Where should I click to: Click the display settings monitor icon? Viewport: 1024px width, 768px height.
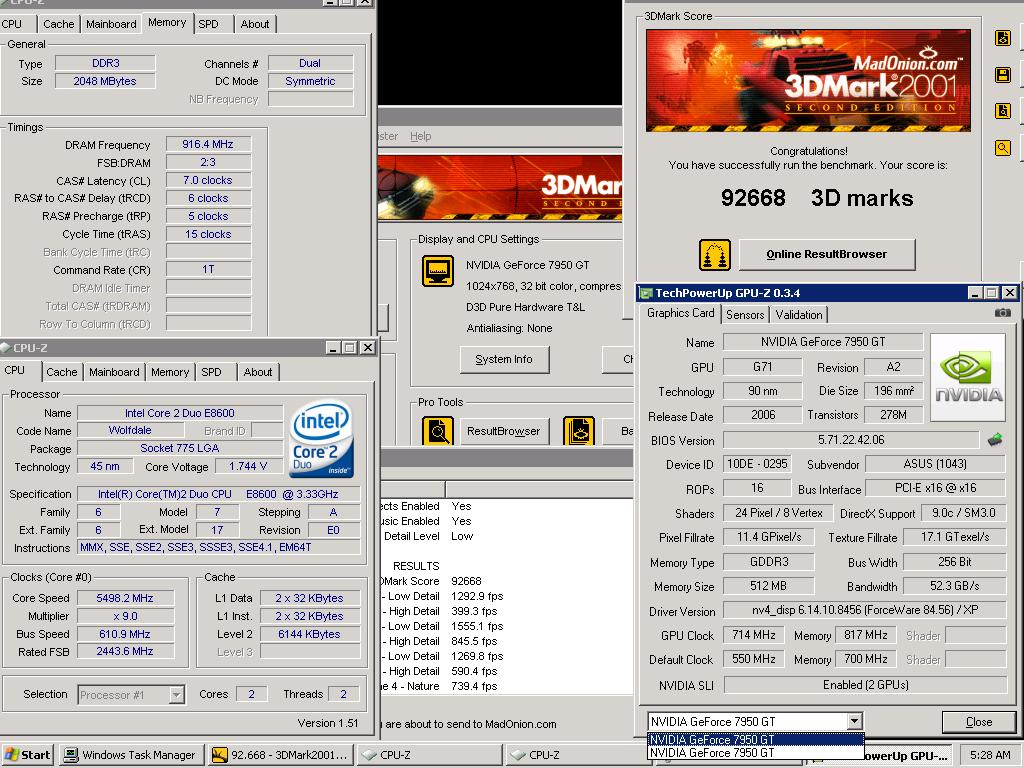coord(438,270)
